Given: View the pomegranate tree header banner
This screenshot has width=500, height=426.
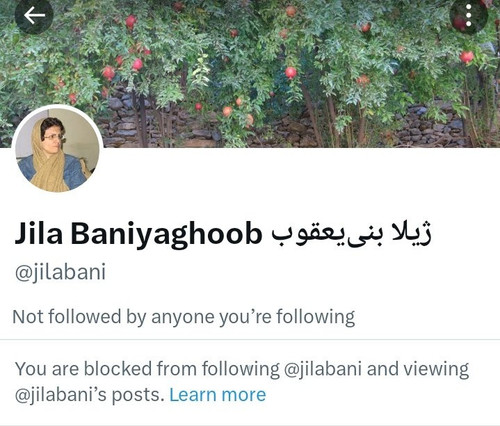Looking at the screenshot, I should [250, 73].
